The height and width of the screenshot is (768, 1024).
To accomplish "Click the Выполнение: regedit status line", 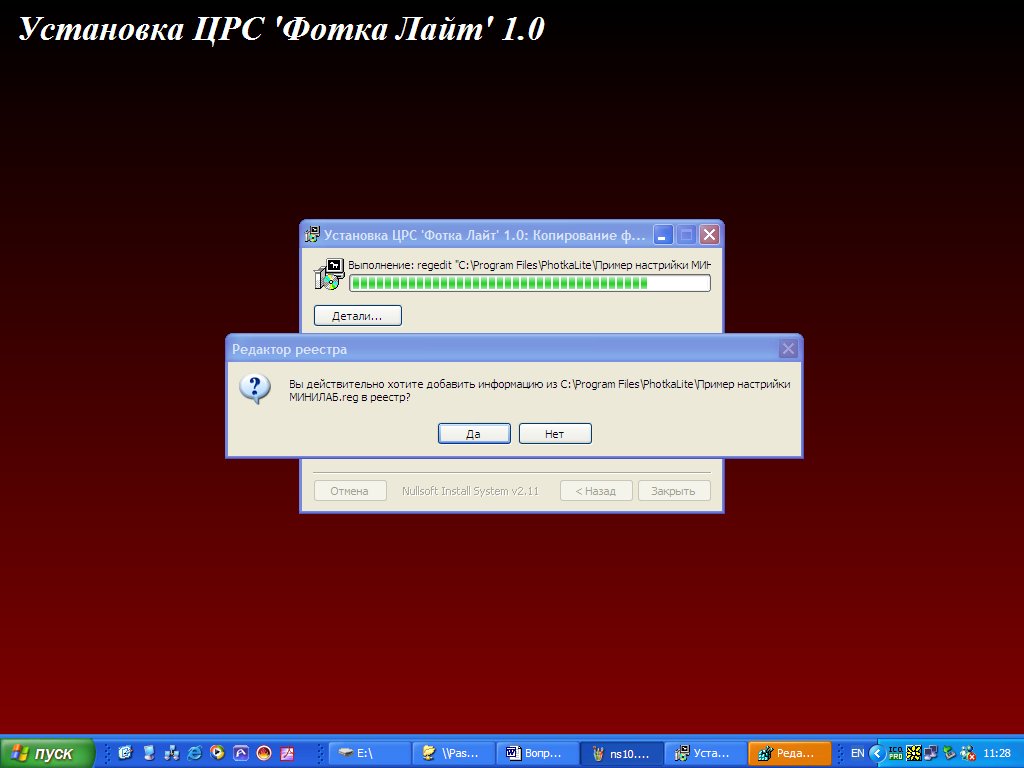I will [529, 265].
